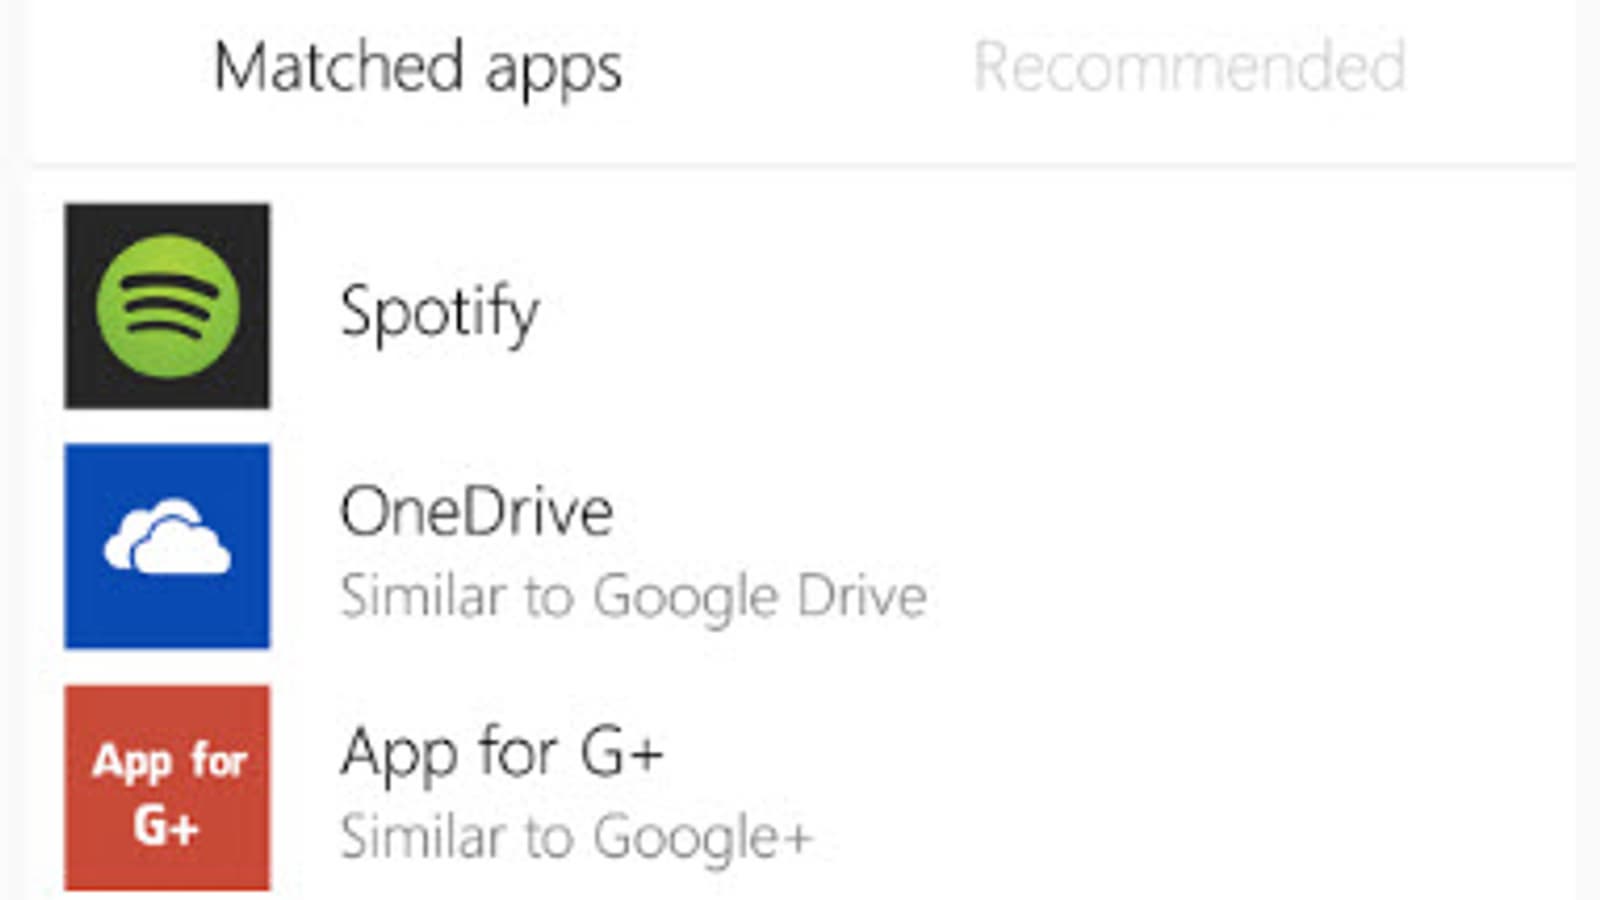Click the App for G+ title
The height and width of the screenshot is (900, 1600).
pos(501,752)
